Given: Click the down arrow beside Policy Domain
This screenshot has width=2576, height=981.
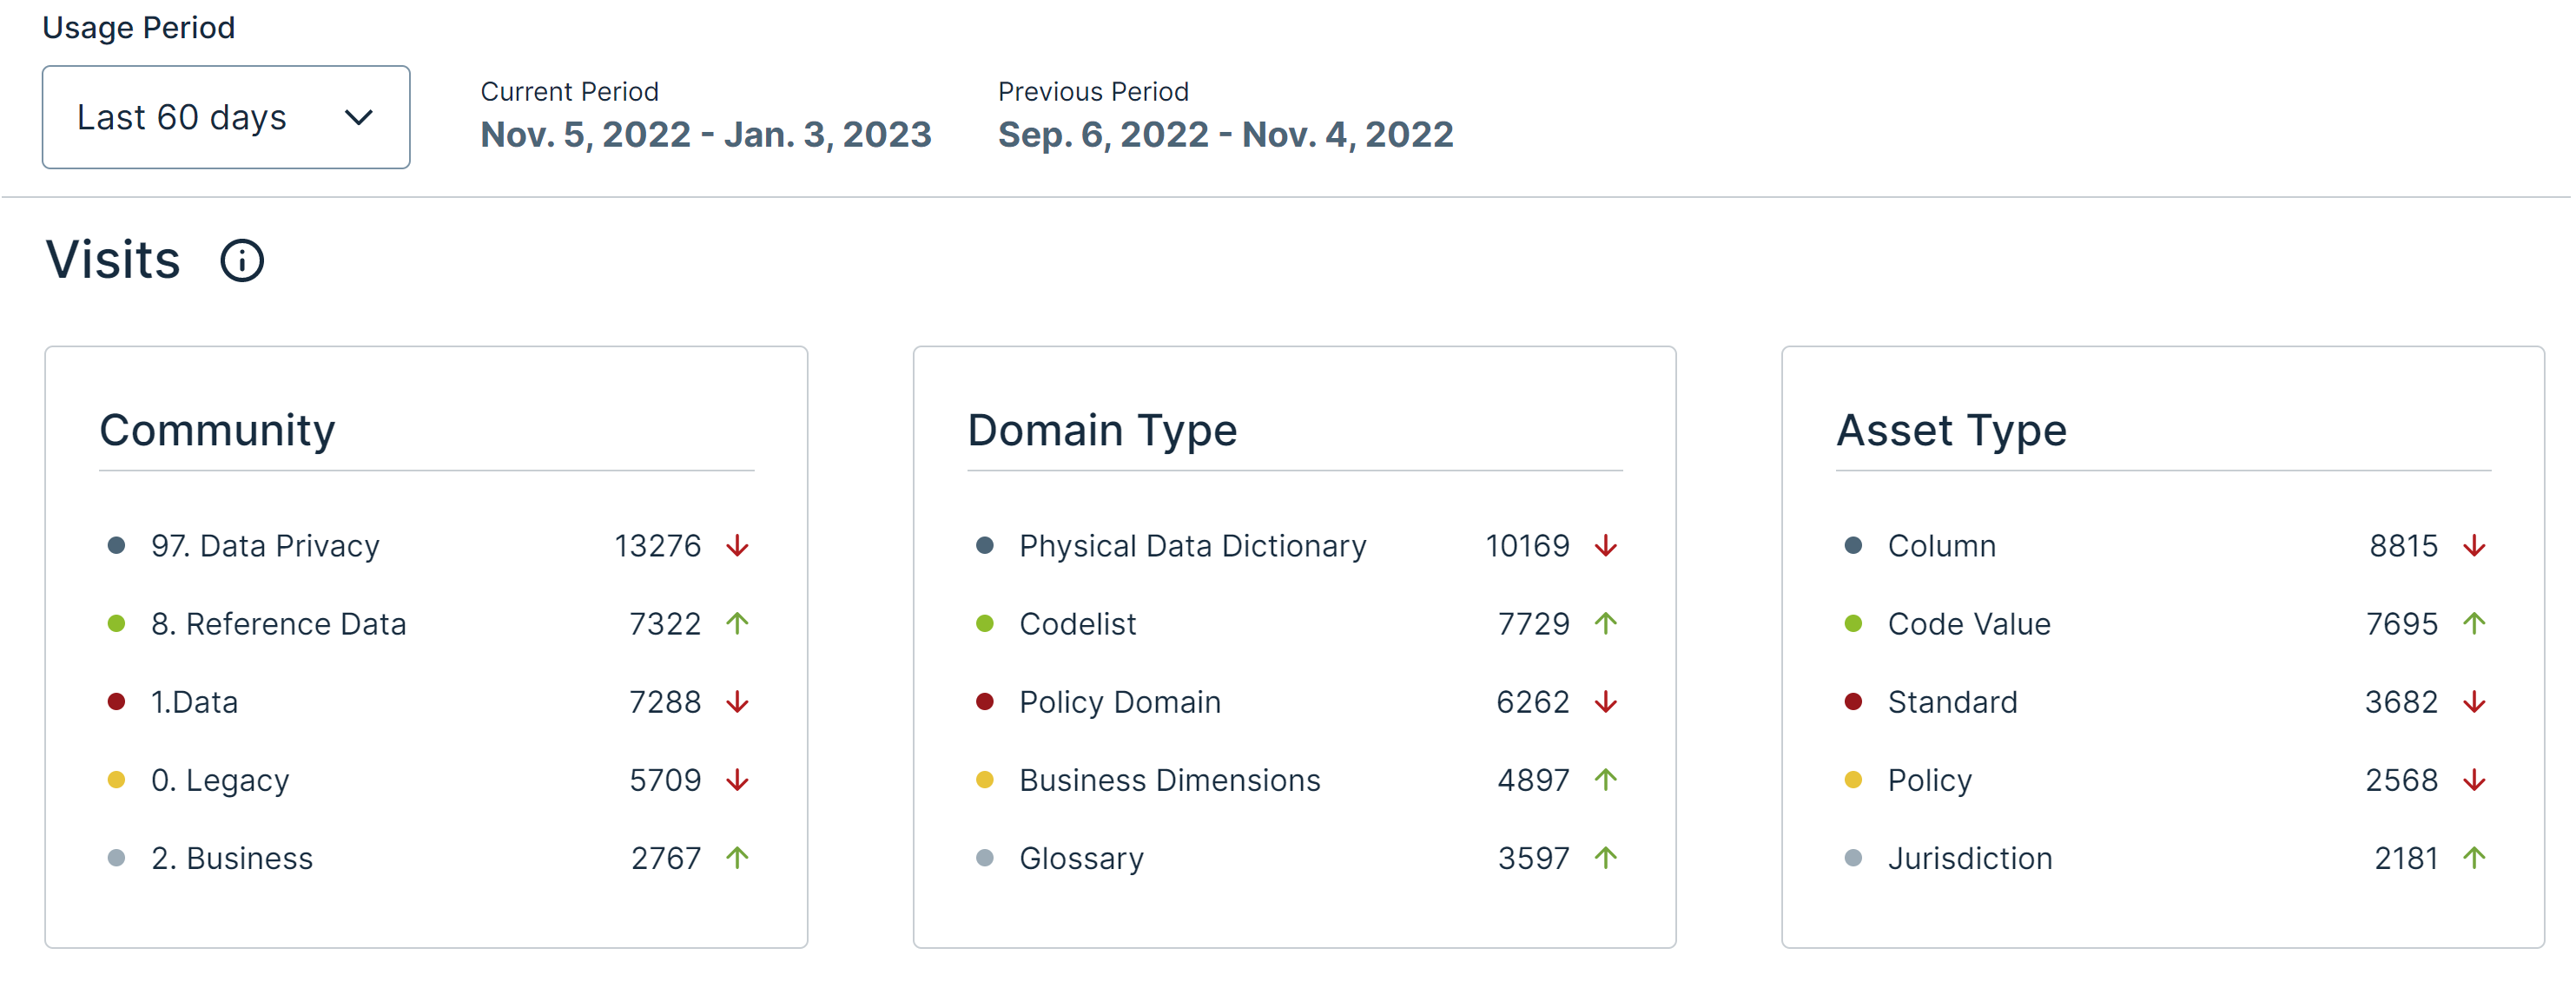Looking at the screenshot, I should [x=1606, y=702].
